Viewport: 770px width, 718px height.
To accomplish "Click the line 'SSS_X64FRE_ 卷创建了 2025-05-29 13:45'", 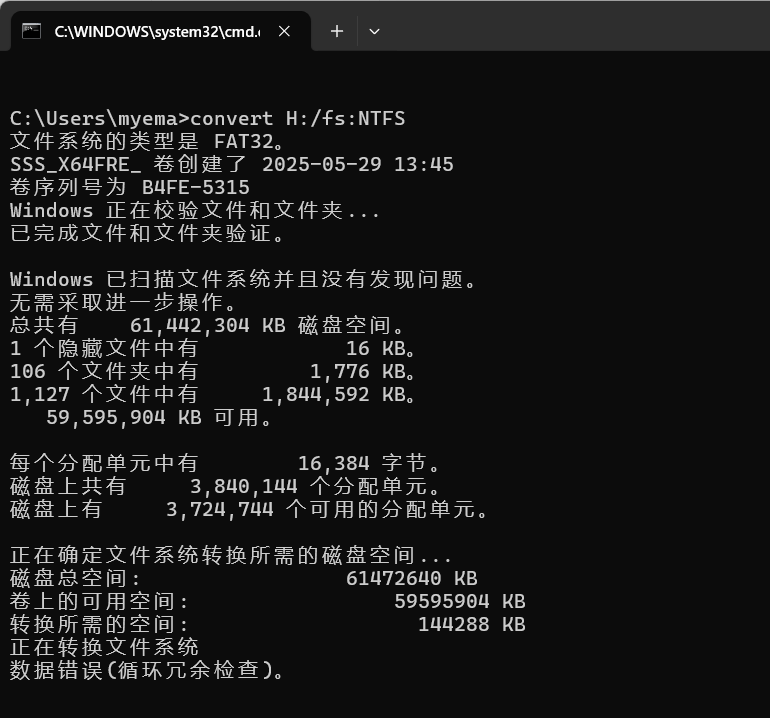I will [232, 164].
